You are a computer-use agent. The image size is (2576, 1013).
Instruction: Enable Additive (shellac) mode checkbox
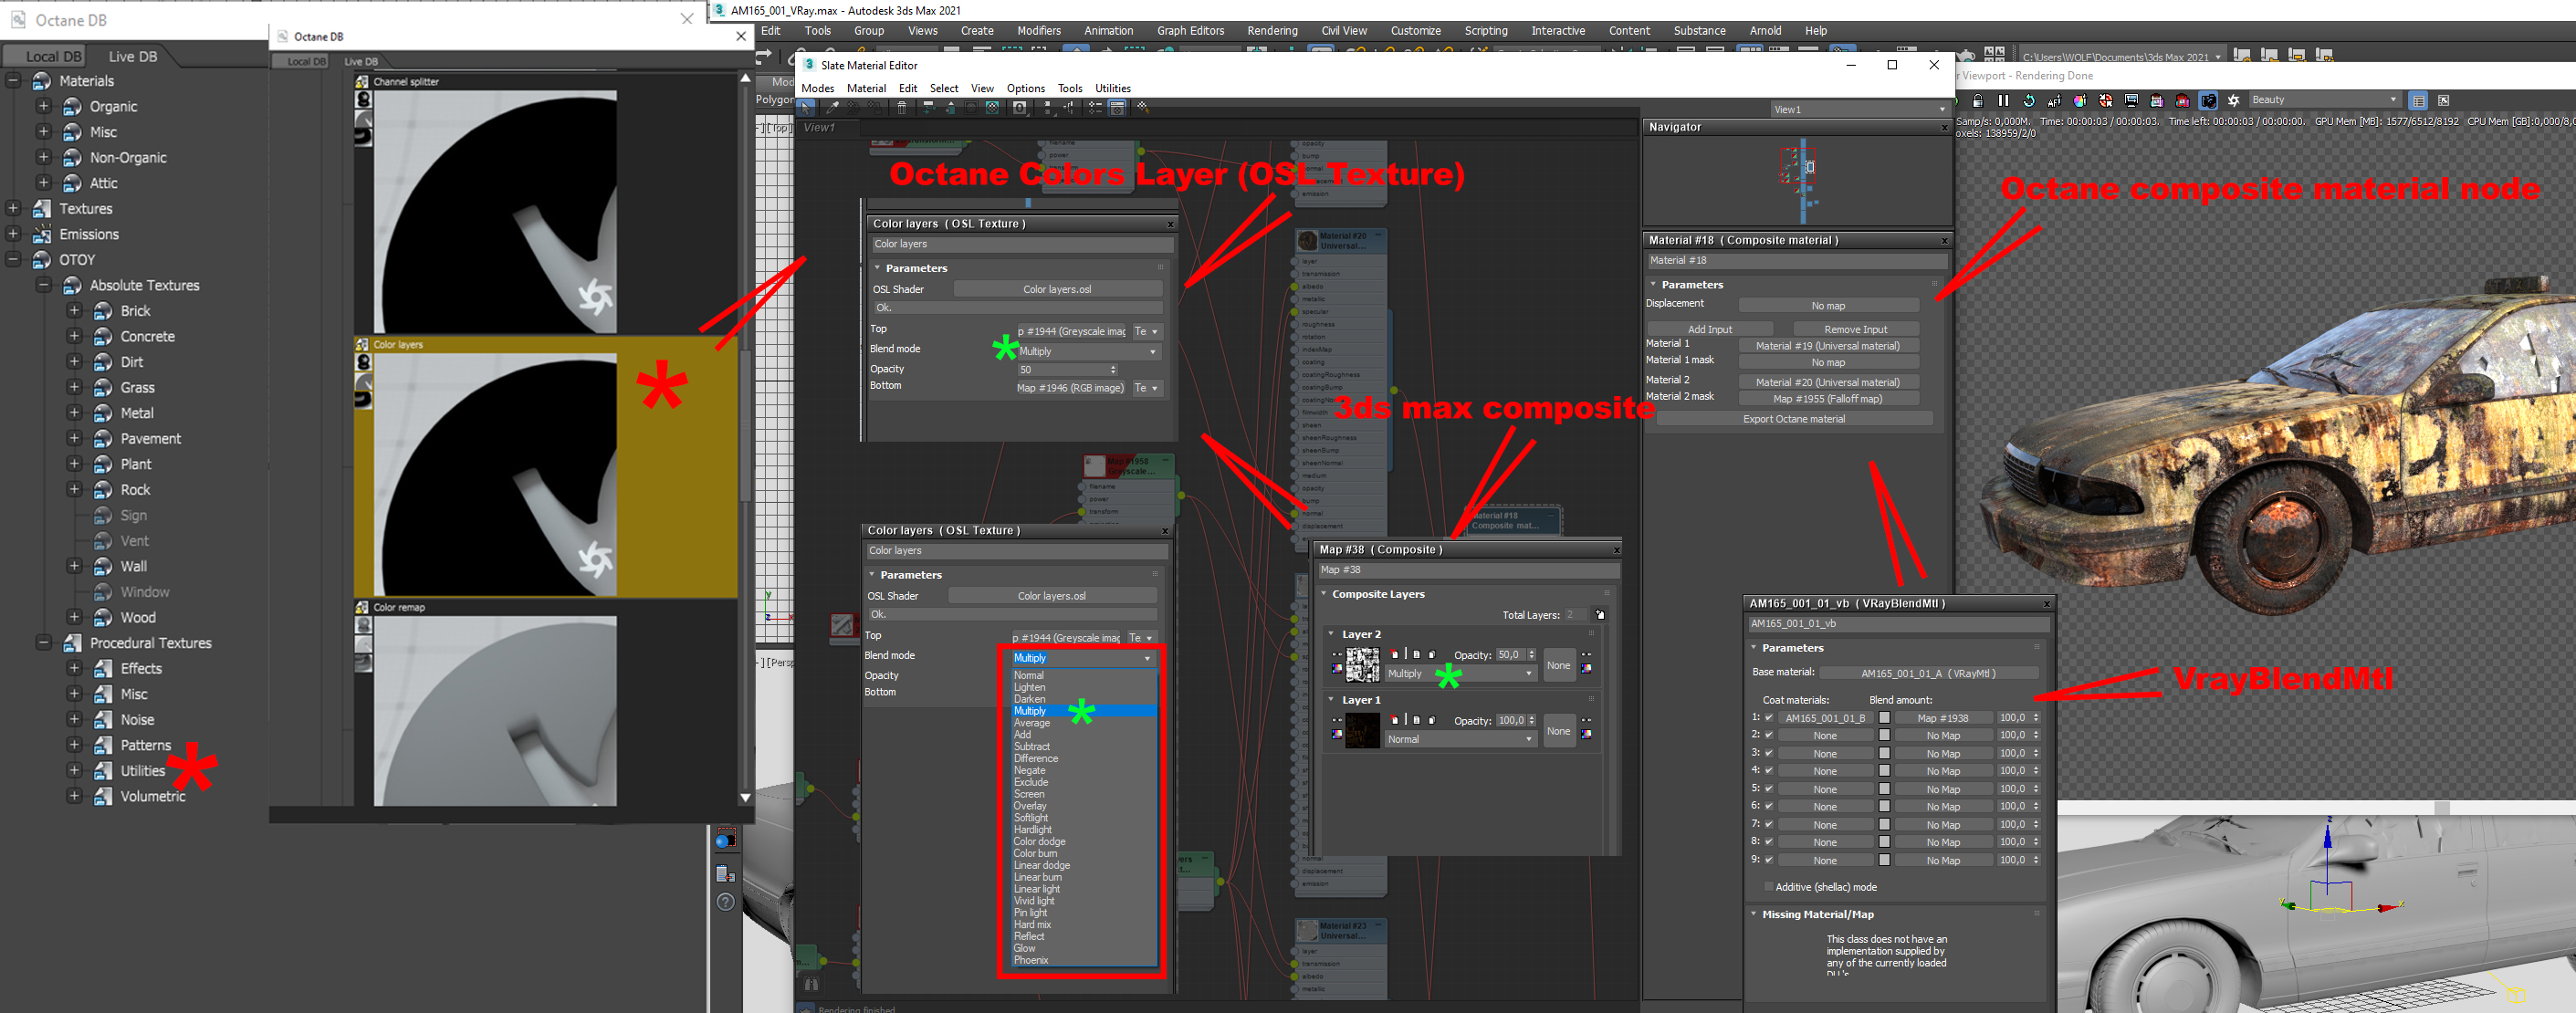coord(1768,887)
